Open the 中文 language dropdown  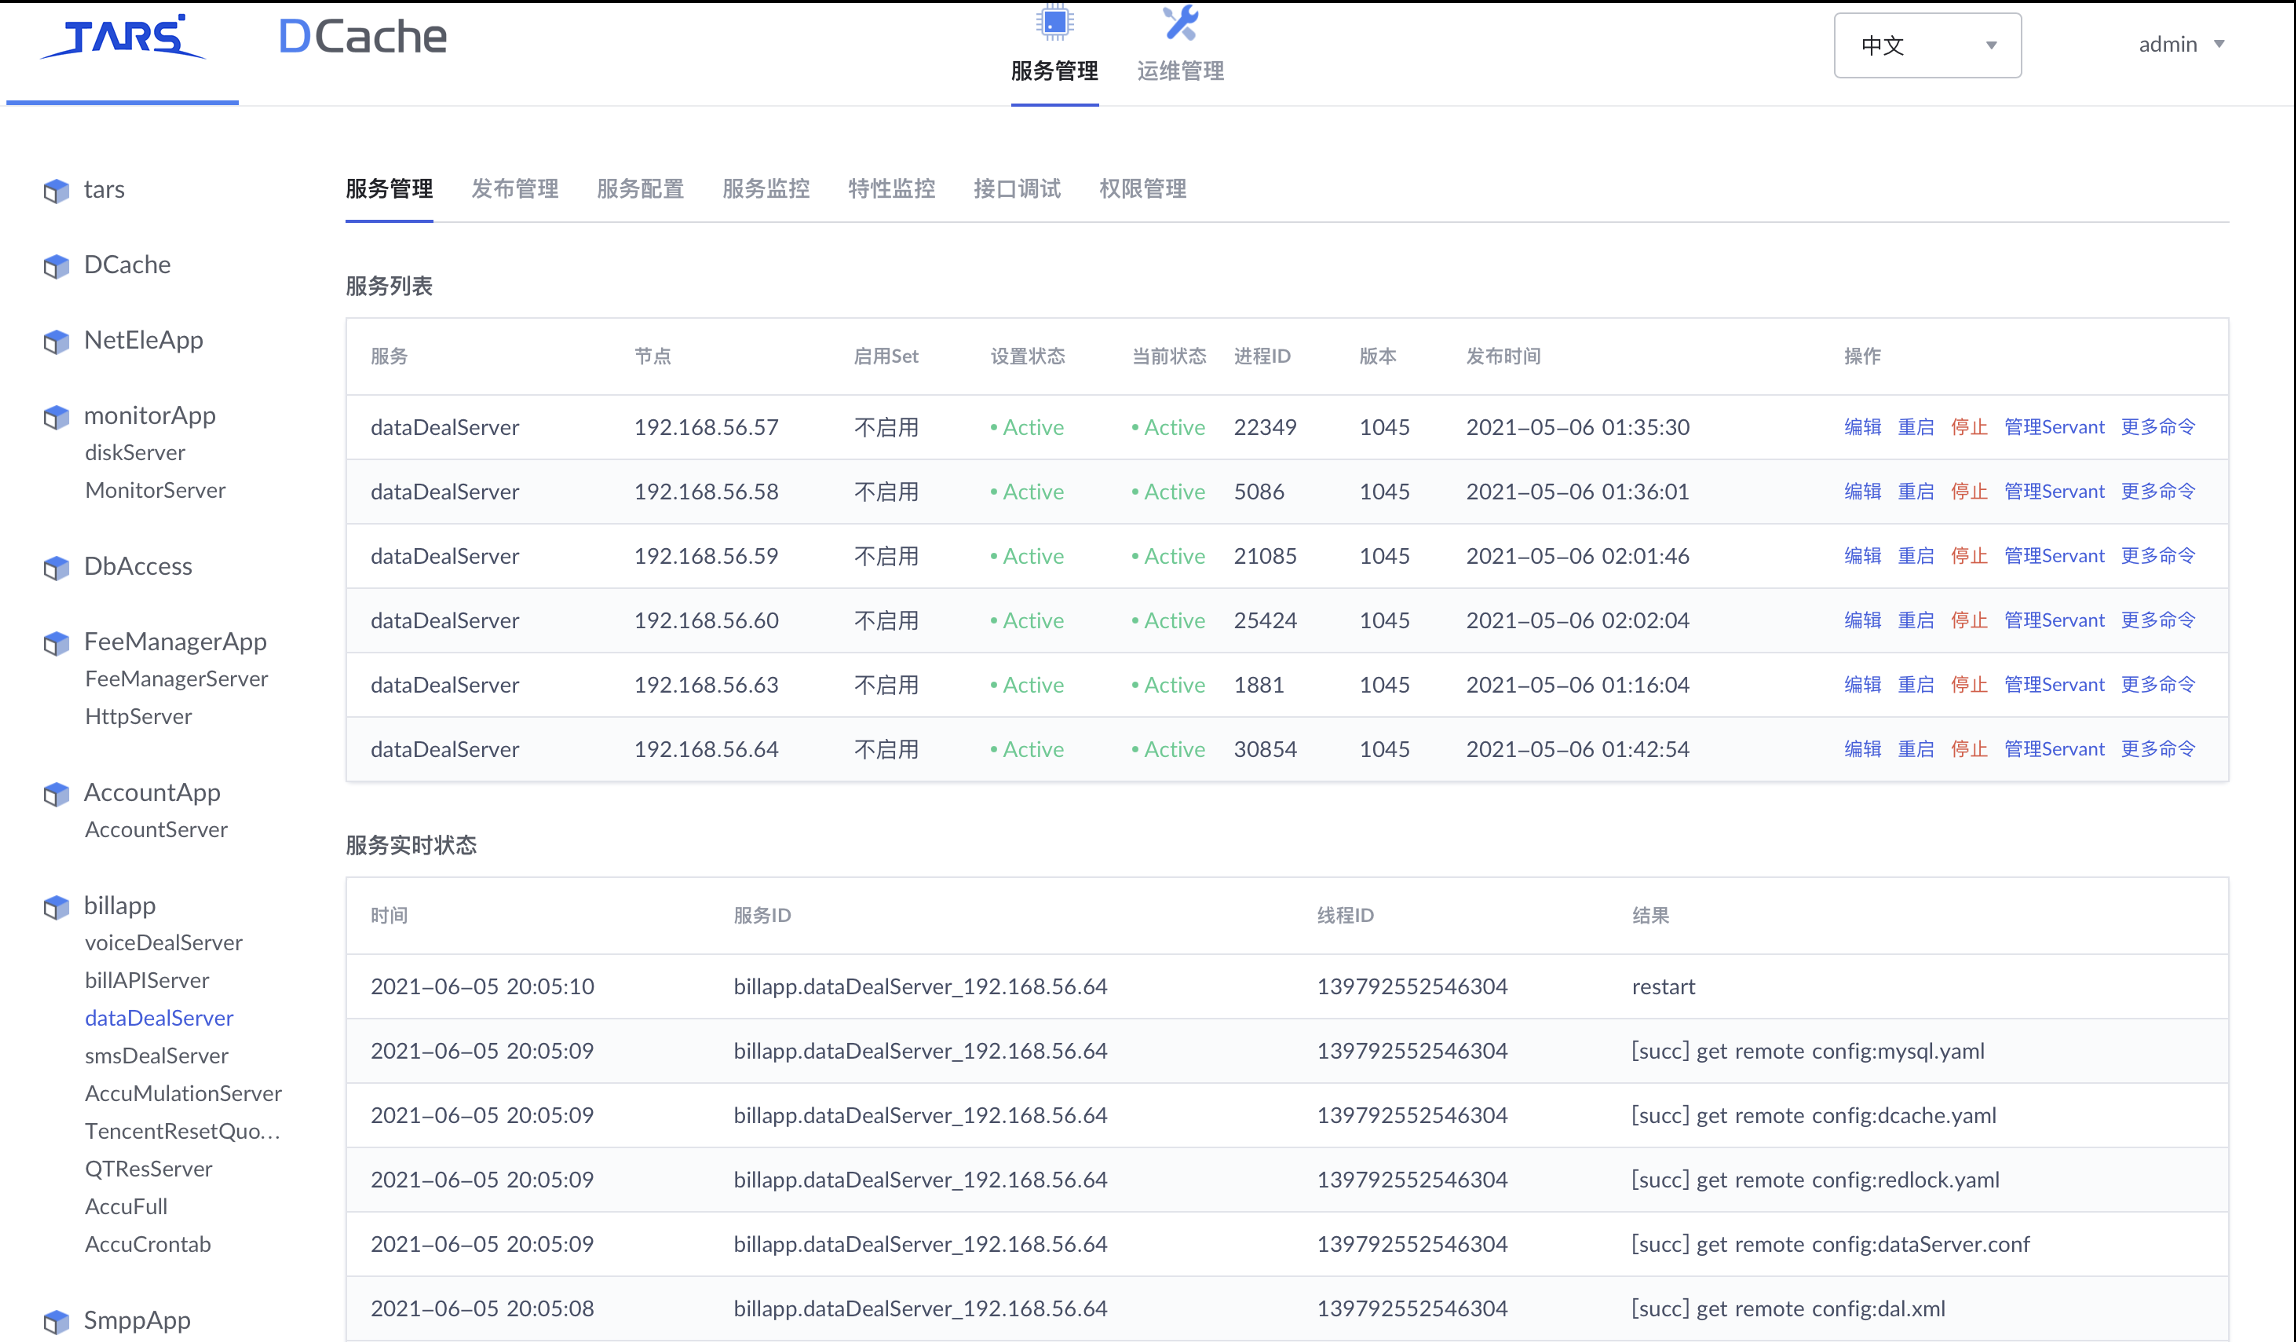point(1927,45)
